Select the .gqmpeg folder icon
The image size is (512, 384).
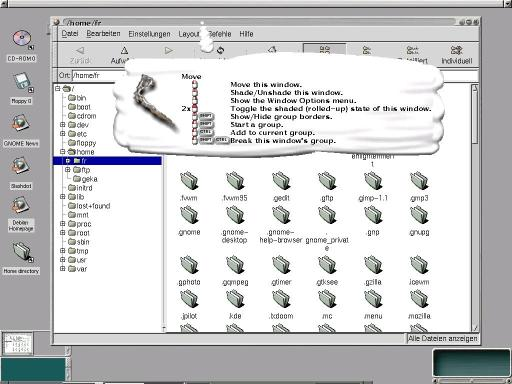coord(235,265)
